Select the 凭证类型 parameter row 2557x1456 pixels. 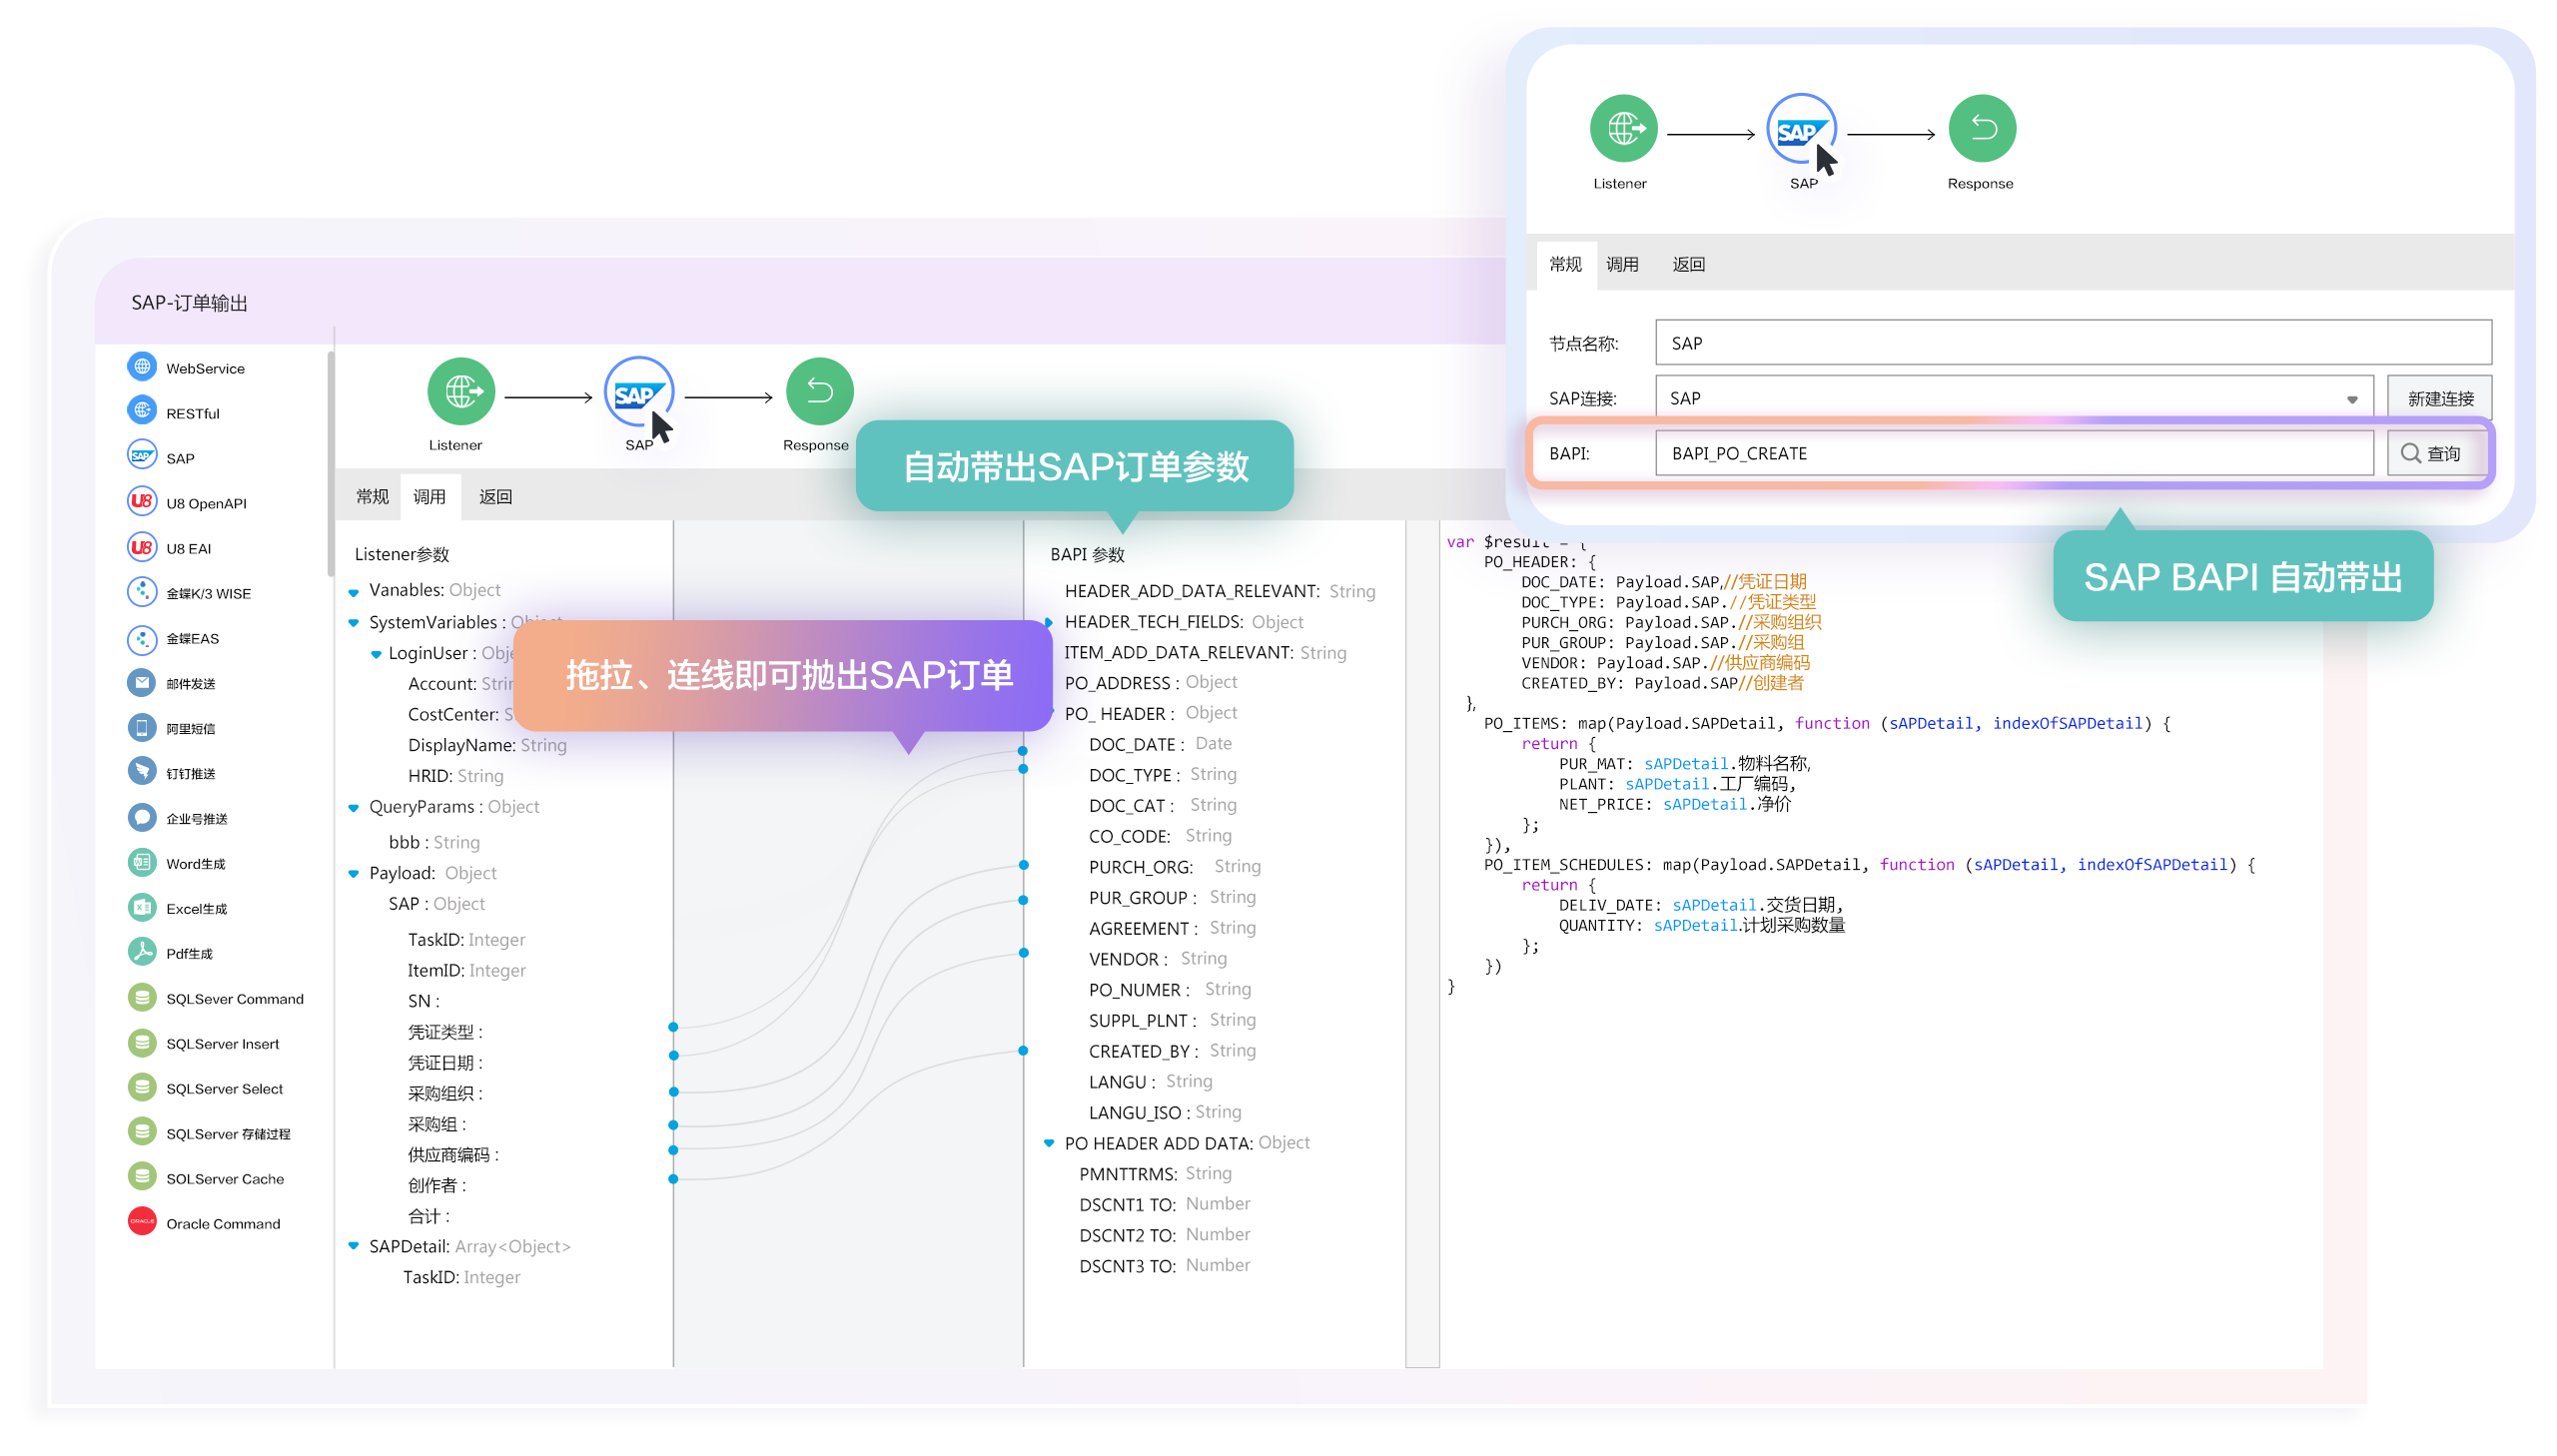click(x=446, y=1031)
